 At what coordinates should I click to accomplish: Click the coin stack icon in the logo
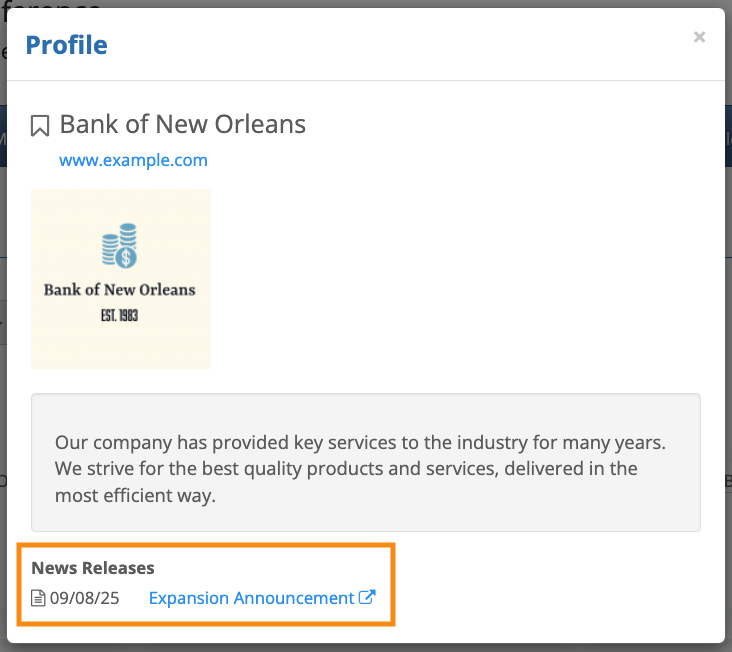[120, 246]
